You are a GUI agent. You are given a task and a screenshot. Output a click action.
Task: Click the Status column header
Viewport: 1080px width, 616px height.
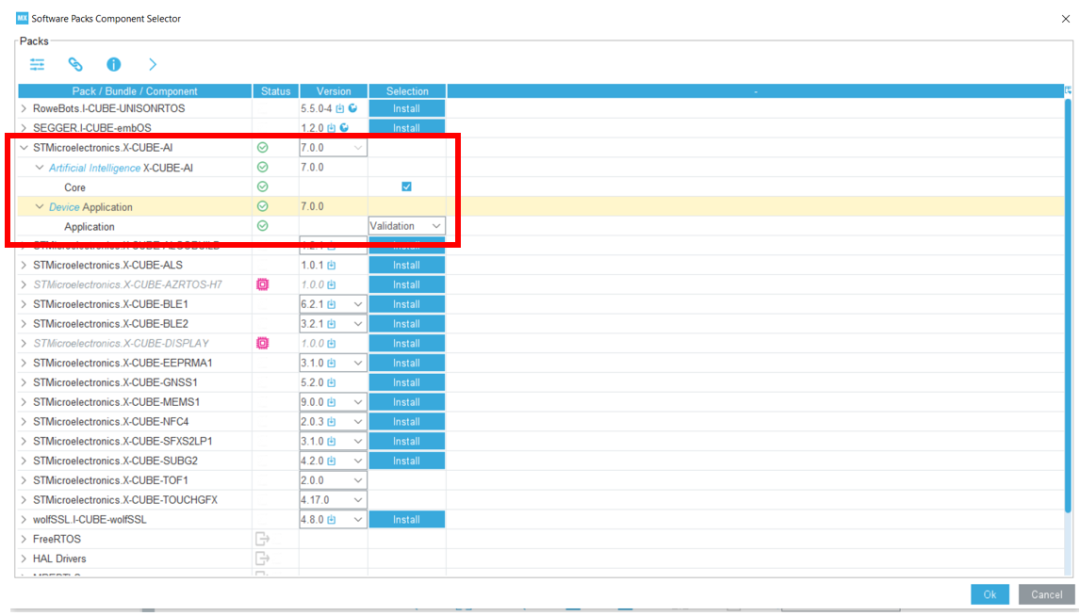276,91
